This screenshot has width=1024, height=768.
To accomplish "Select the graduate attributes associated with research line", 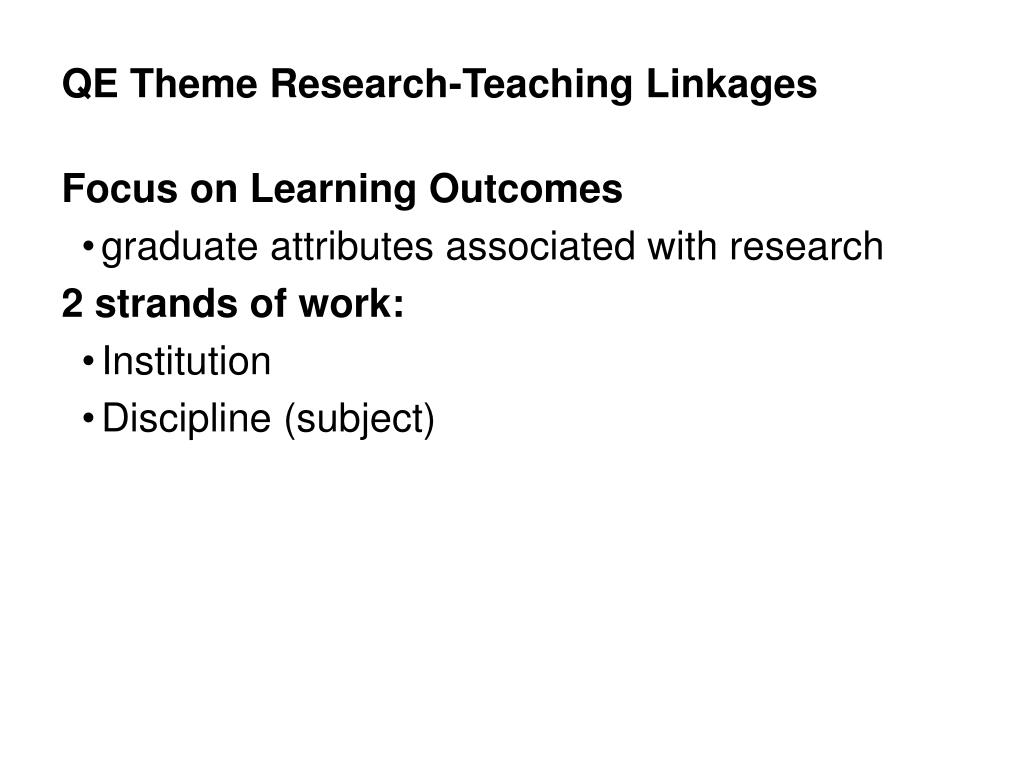I will pyautogui.click(x=492, y=248).
